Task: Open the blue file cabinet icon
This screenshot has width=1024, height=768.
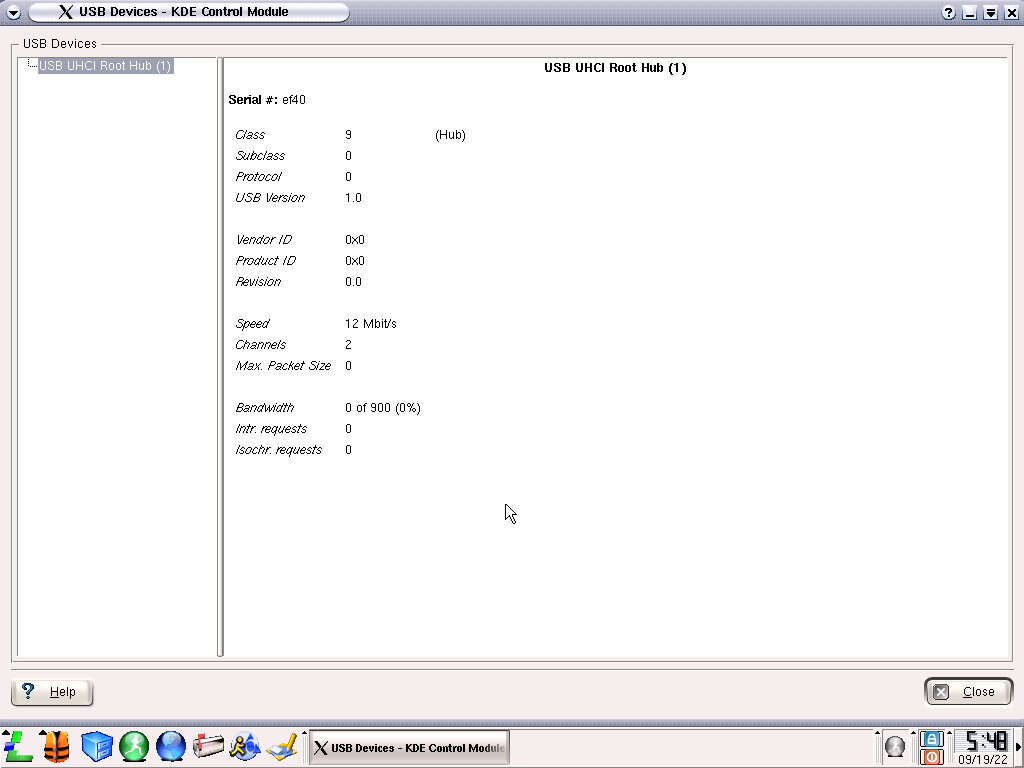Action: (96, 747)
